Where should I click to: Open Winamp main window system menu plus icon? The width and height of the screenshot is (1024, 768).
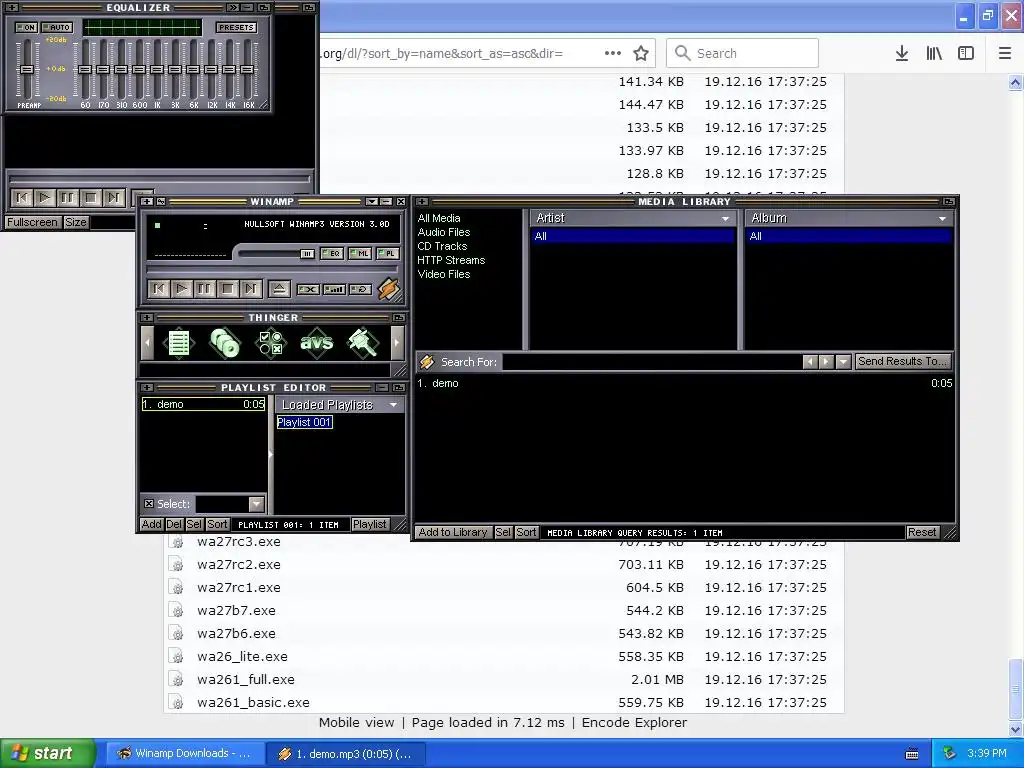pos(147,202)
